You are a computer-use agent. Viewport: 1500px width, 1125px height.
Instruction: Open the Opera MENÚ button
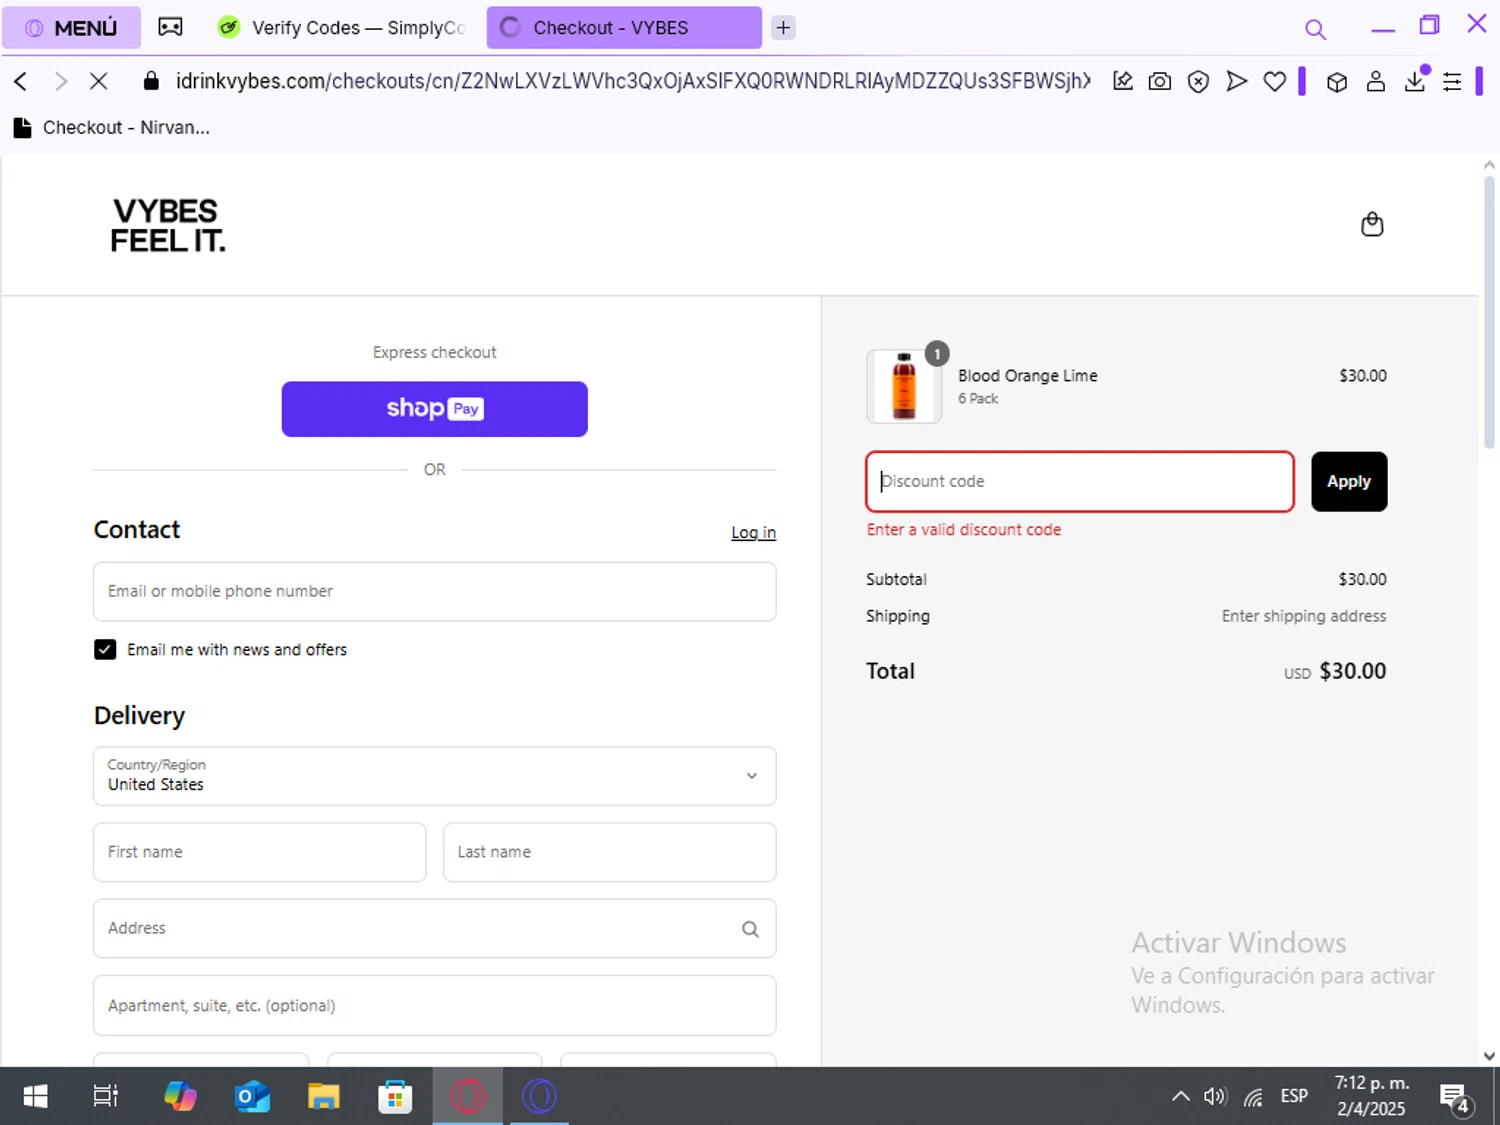point(71,28)
